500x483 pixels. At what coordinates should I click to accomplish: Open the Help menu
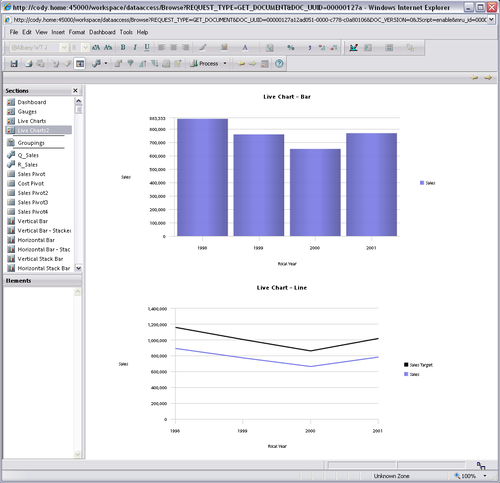pyautogui.click(x=142, y=32)
